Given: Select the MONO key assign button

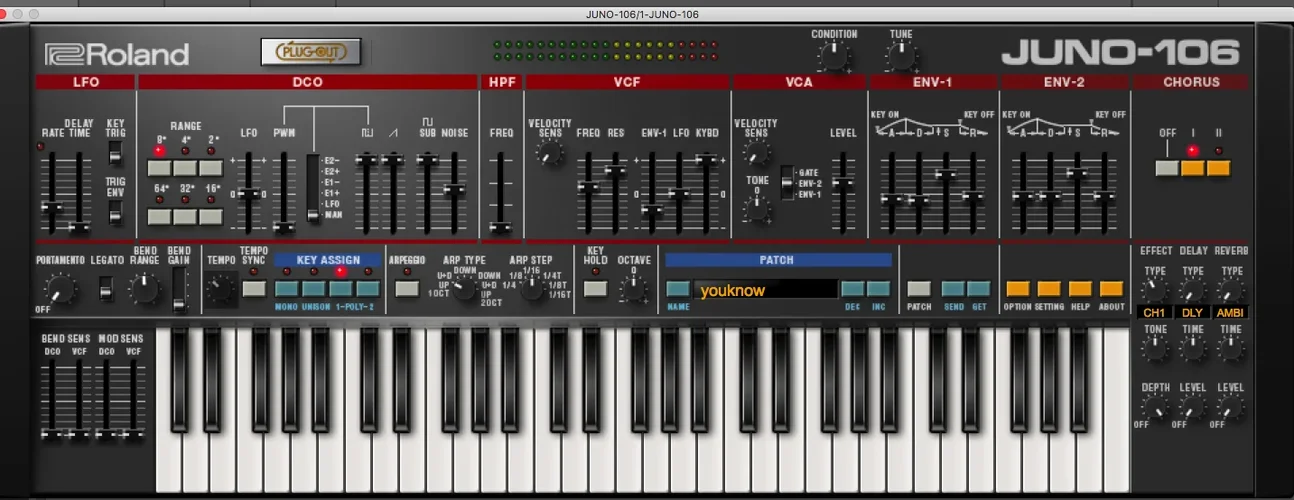Looking at the screenshot, I should [288, 289].
